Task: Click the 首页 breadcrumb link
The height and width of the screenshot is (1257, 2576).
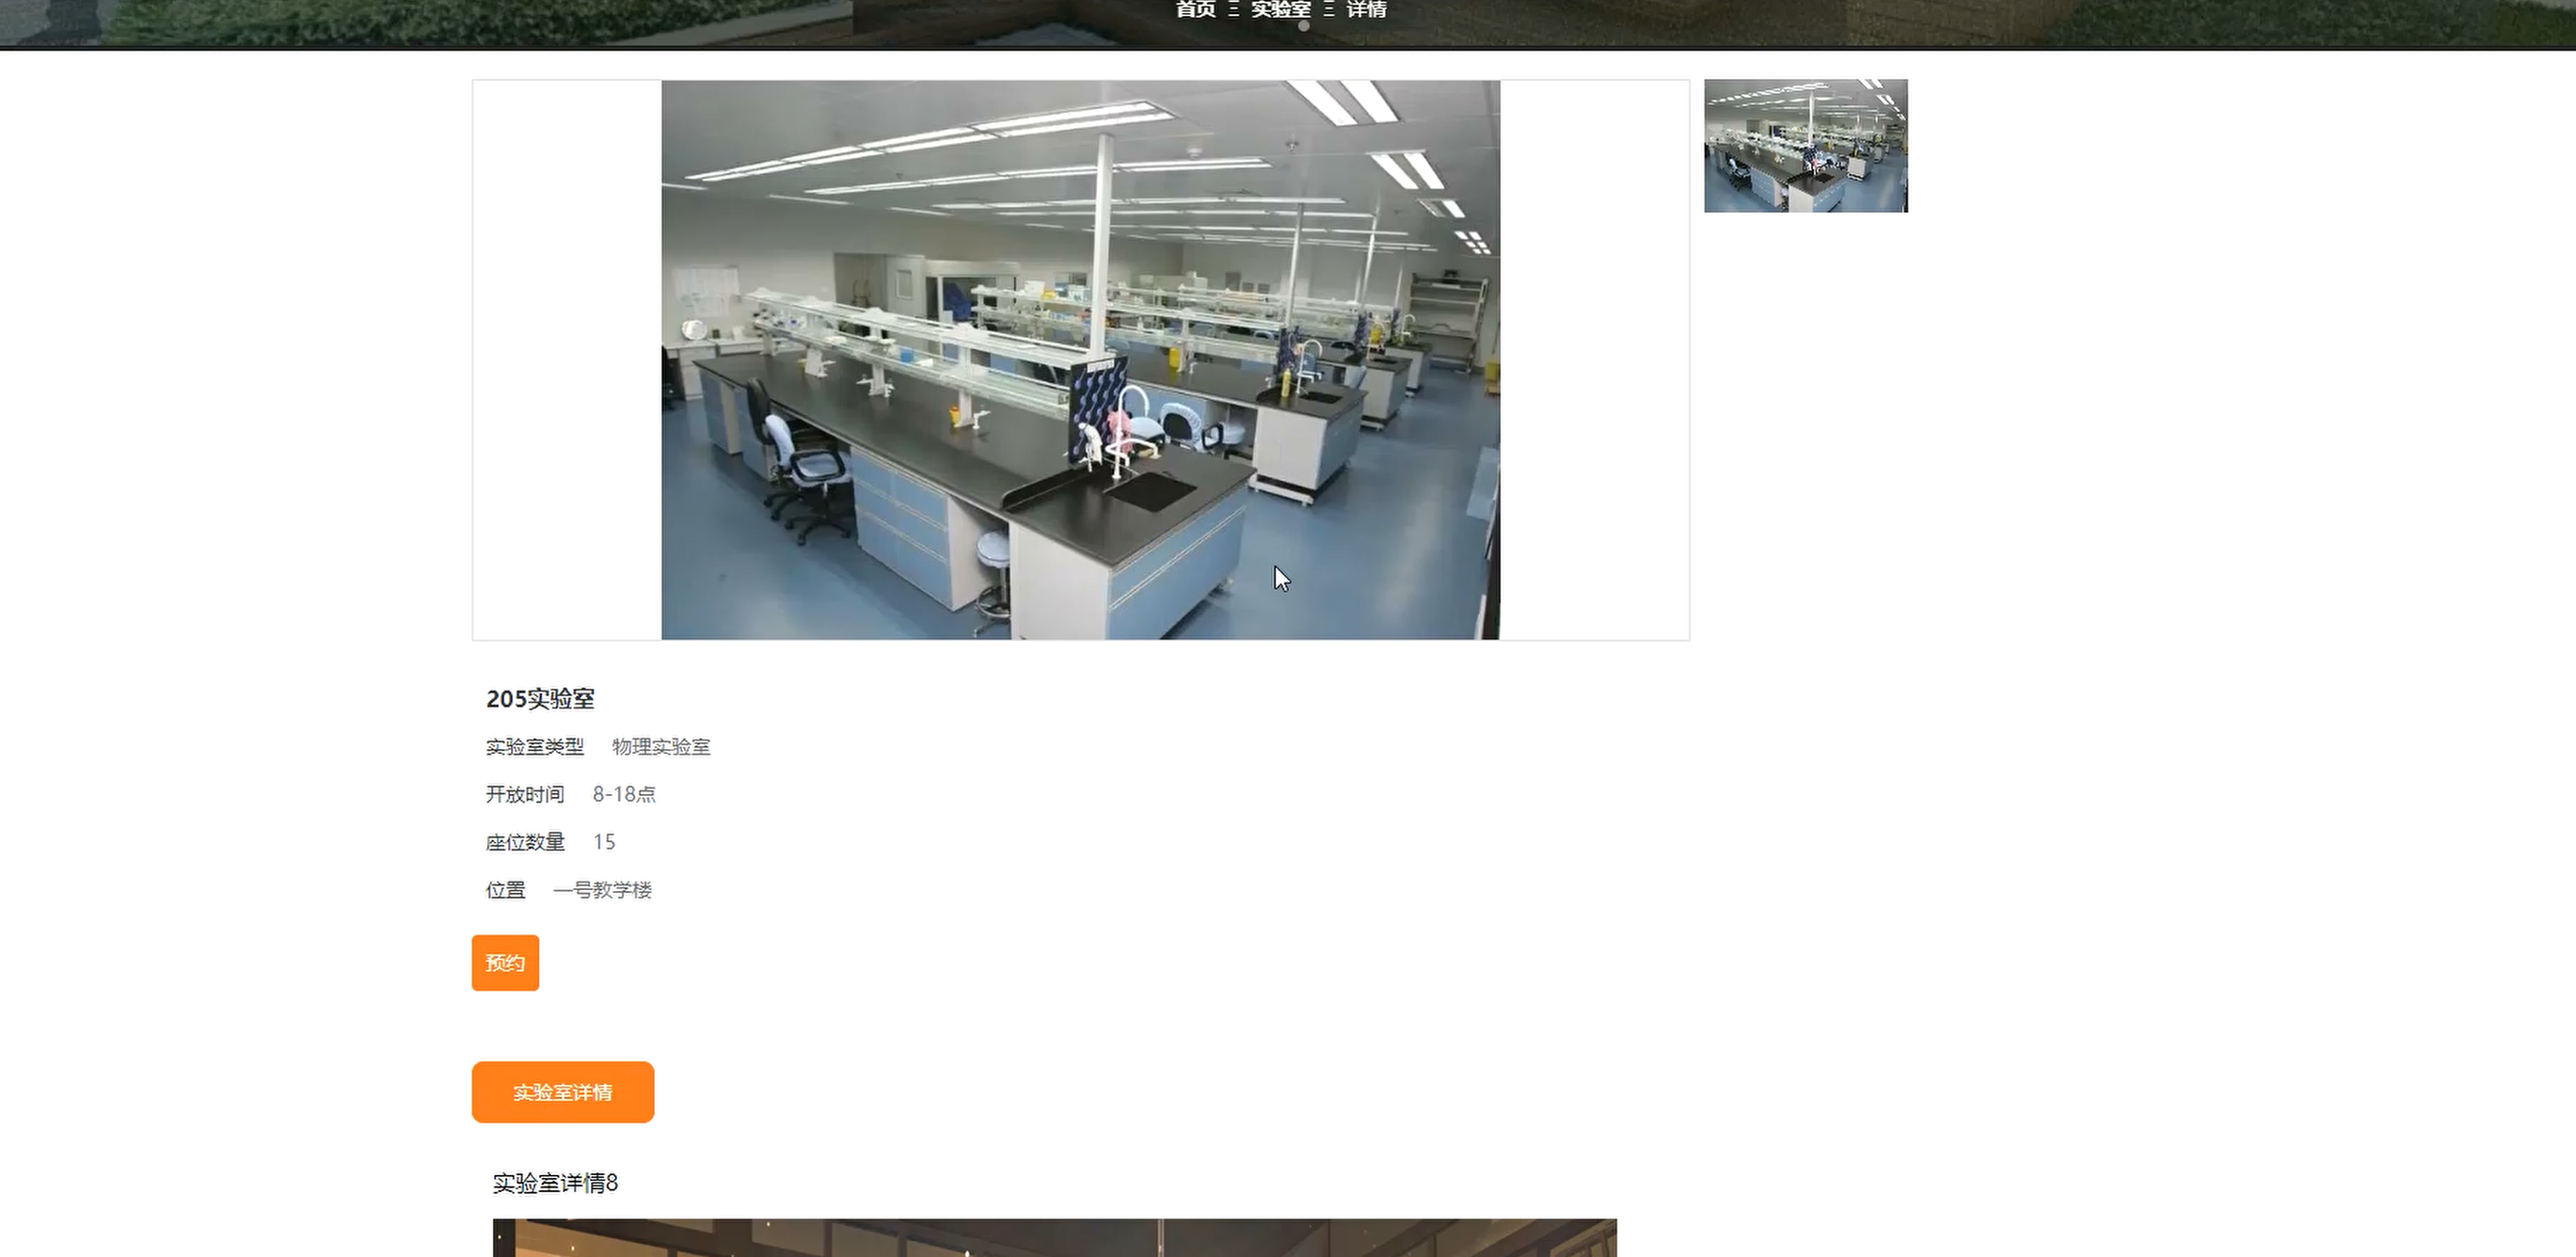Action: tap(1195, 10)
